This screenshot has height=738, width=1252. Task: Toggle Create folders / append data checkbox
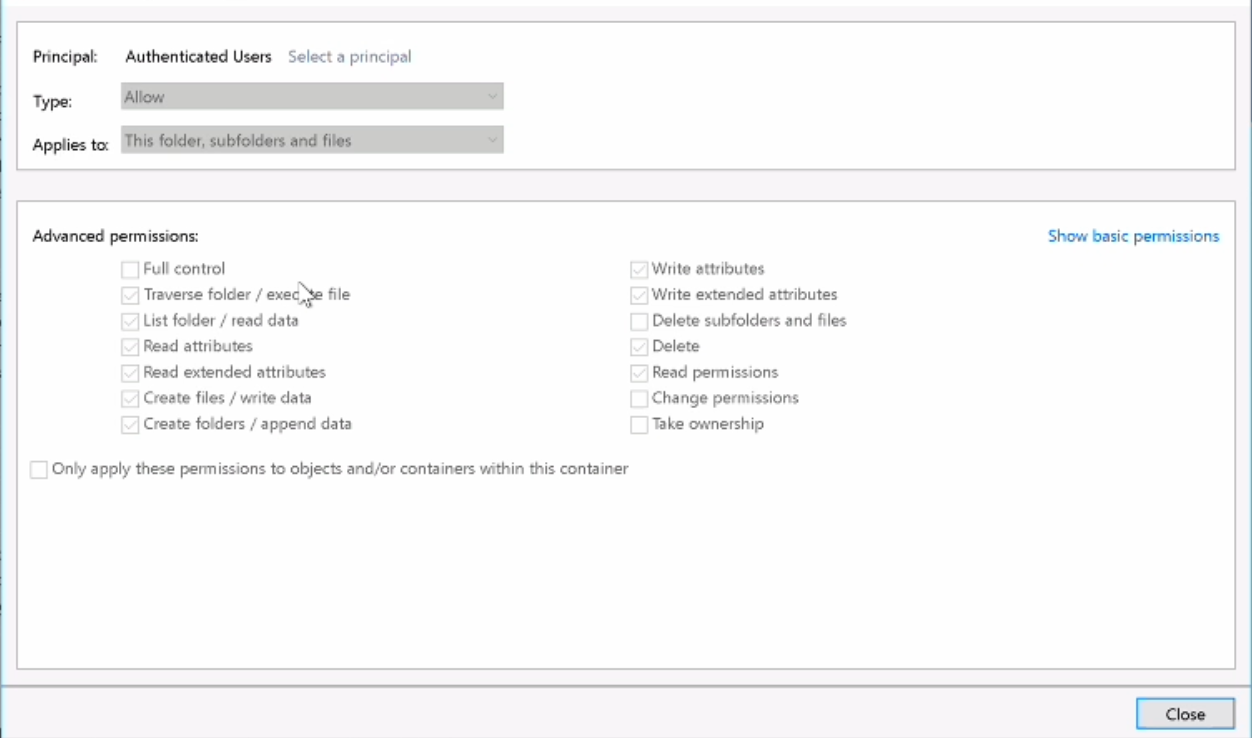click(x=130, y=425)
